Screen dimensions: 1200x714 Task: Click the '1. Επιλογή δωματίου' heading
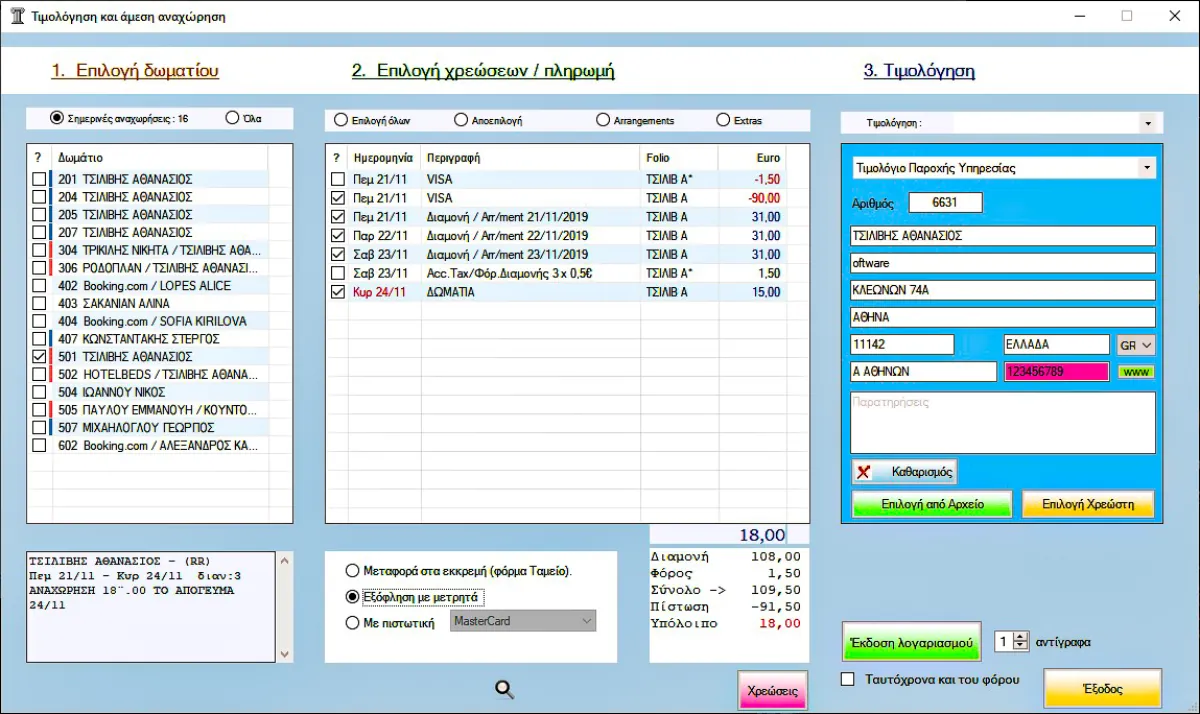(135, 71)
